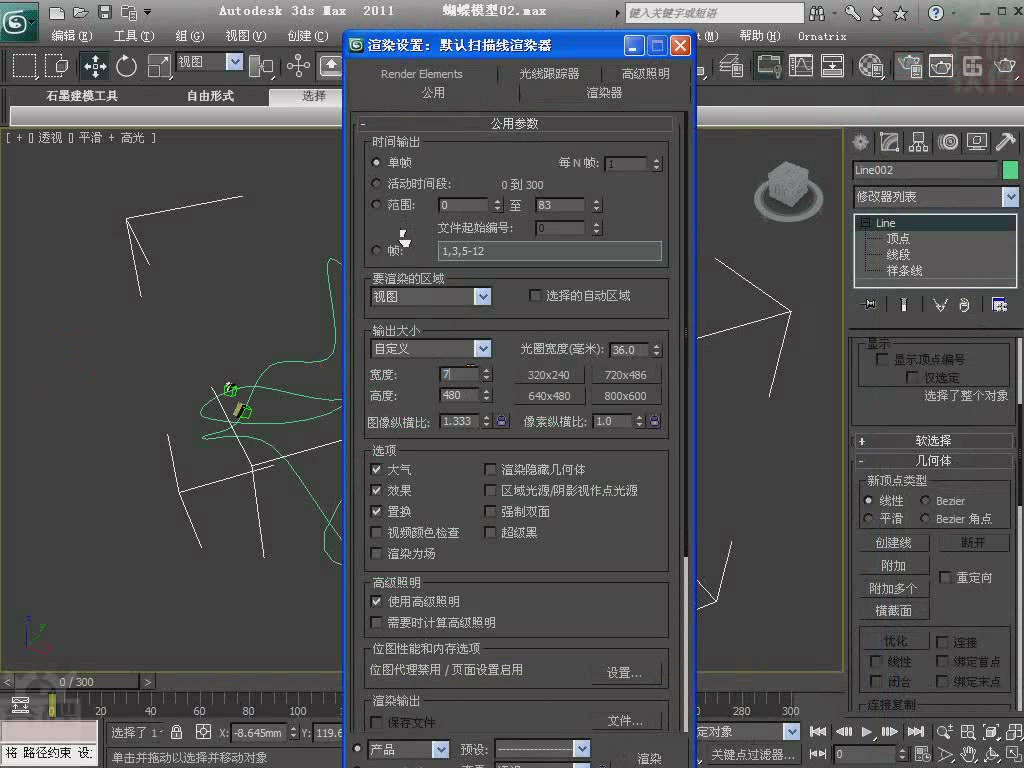Toggle Use Advanced Lighting checkbox
The width and height of the screenshot is (1024, 768).
tap(376, 601)
